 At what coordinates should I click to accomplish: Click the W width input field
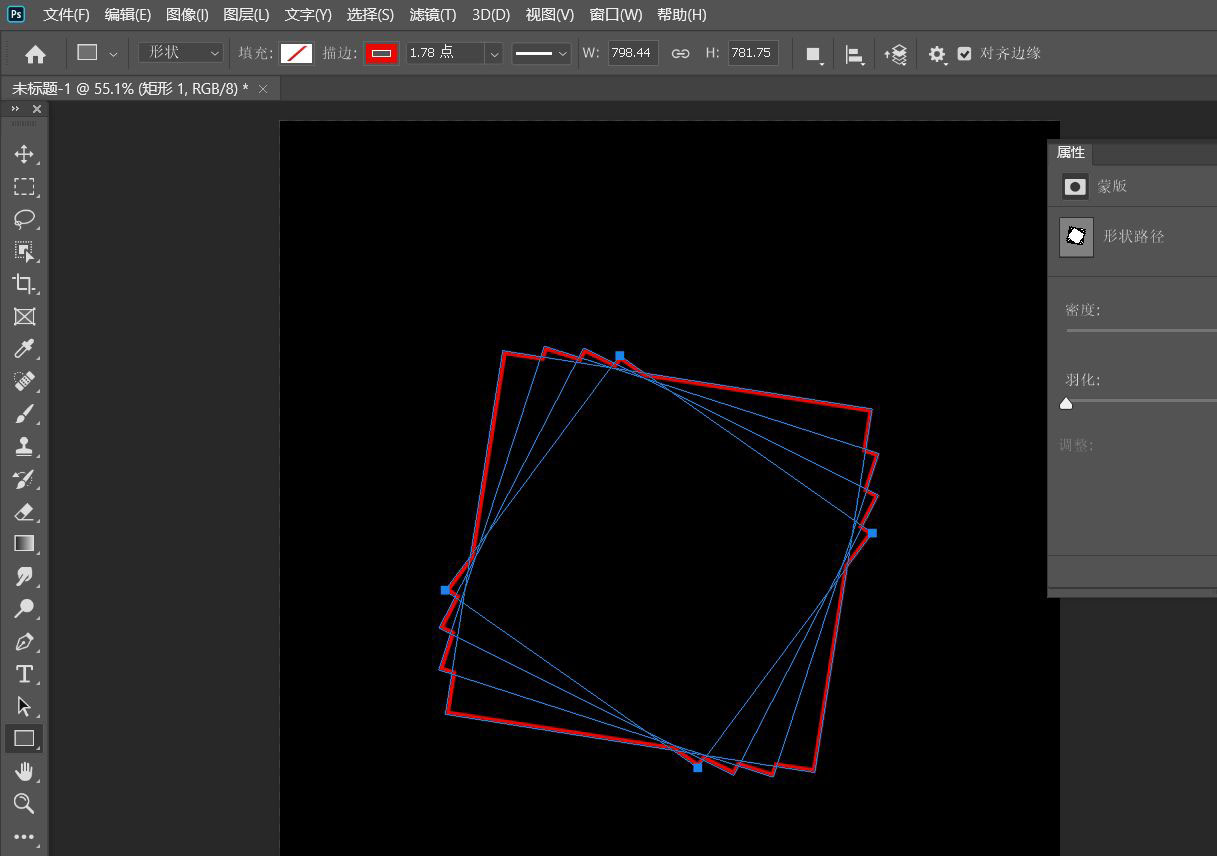631,53
